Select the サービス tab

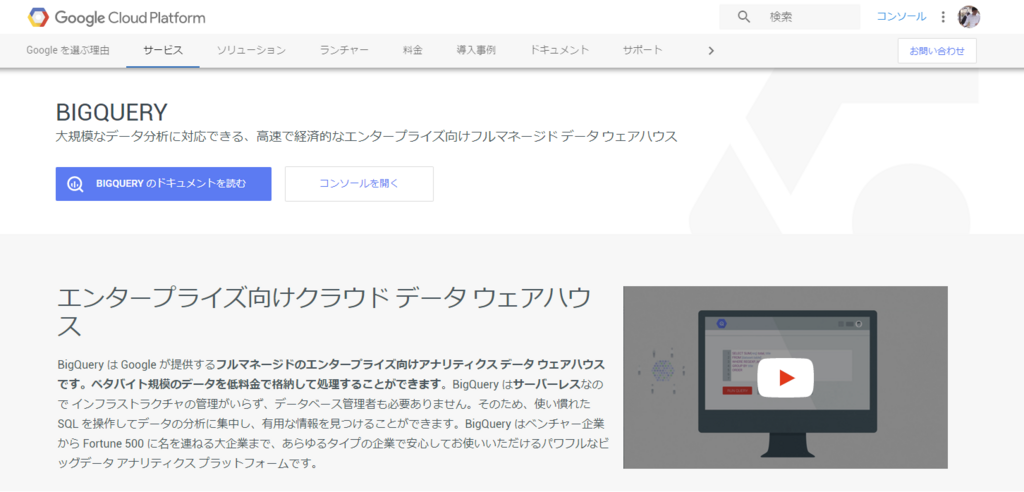tap(163, 50)
